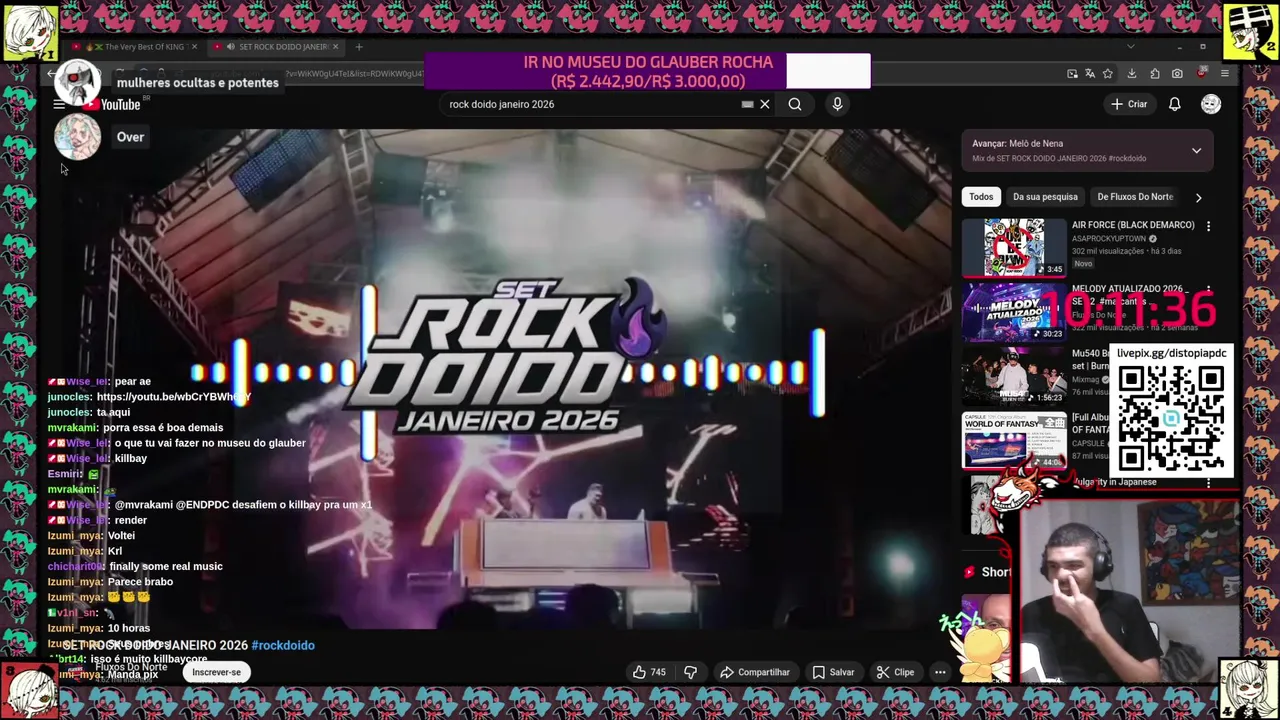Close the SET ROCK DOIDO browser tab
1280x720 pixels.
point(335,47)
